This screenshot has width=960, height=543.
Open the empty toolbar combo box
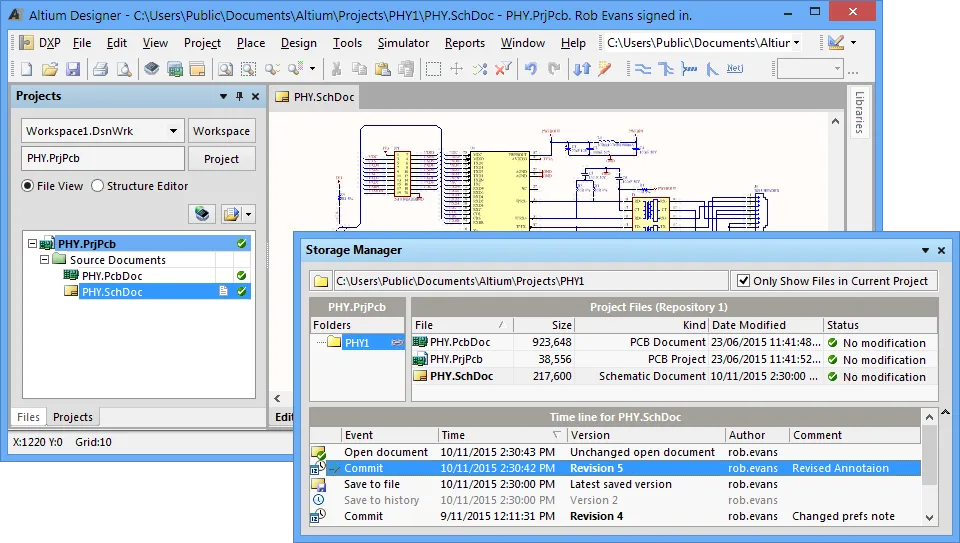[810, 69]
